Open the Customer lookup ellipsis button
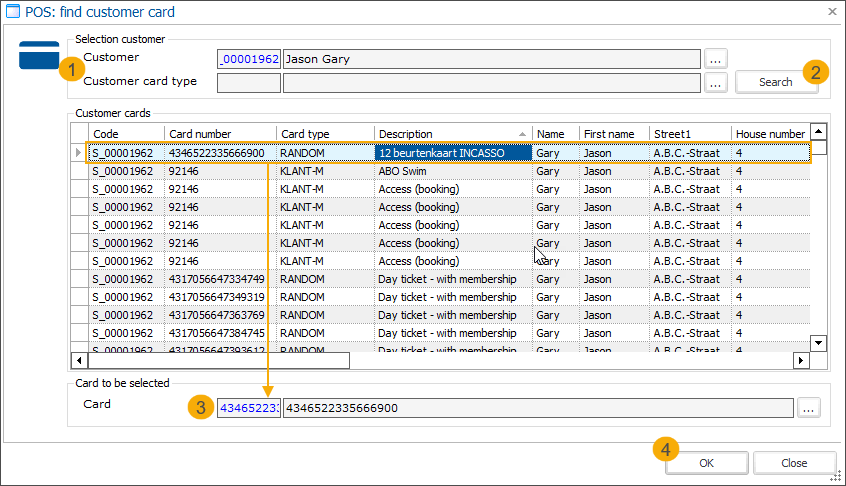 (715, 59)
